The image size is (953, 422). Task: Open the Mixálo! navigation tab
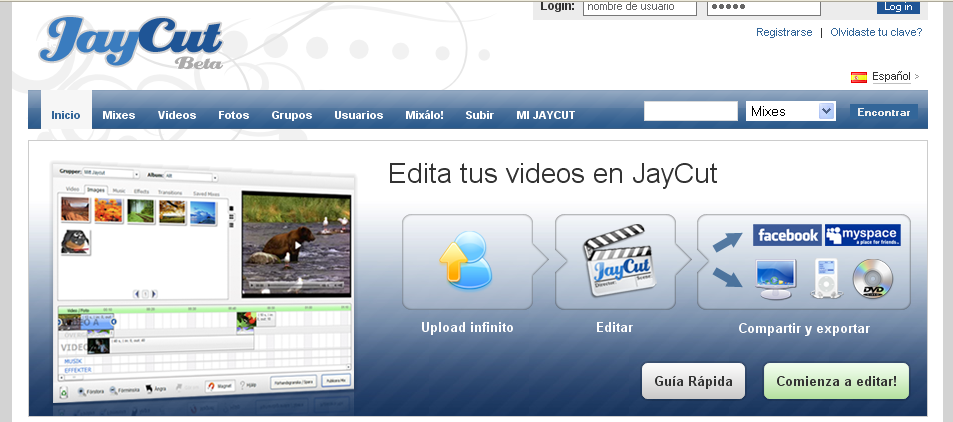coord(424,115)
